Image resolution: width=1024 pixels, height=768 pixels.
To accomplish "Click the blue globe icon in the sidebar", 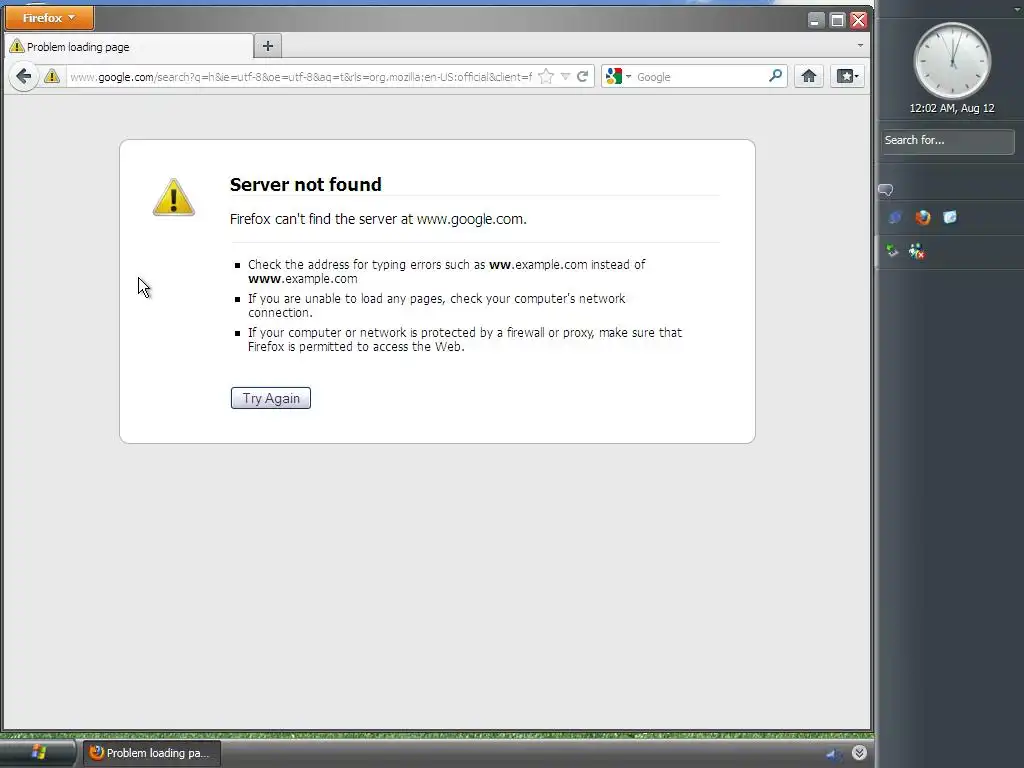I will (895, 217).
